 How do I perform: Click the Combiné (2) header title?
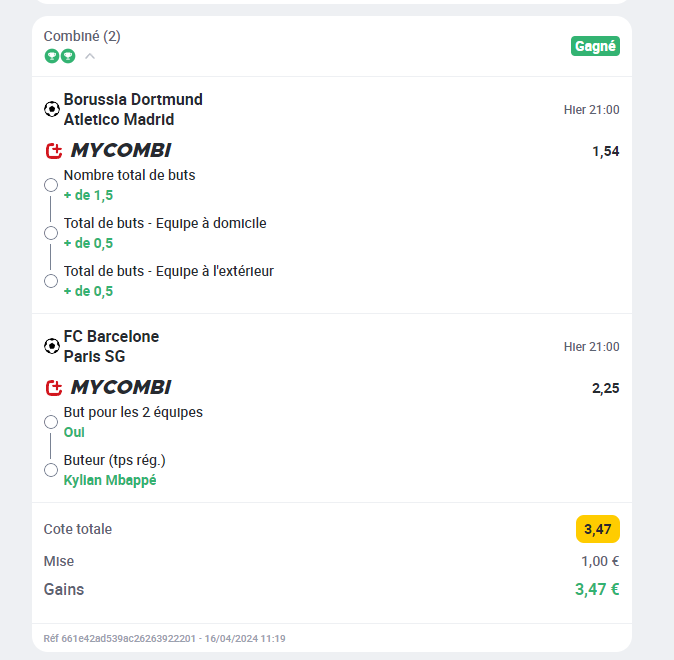[82, 36]
